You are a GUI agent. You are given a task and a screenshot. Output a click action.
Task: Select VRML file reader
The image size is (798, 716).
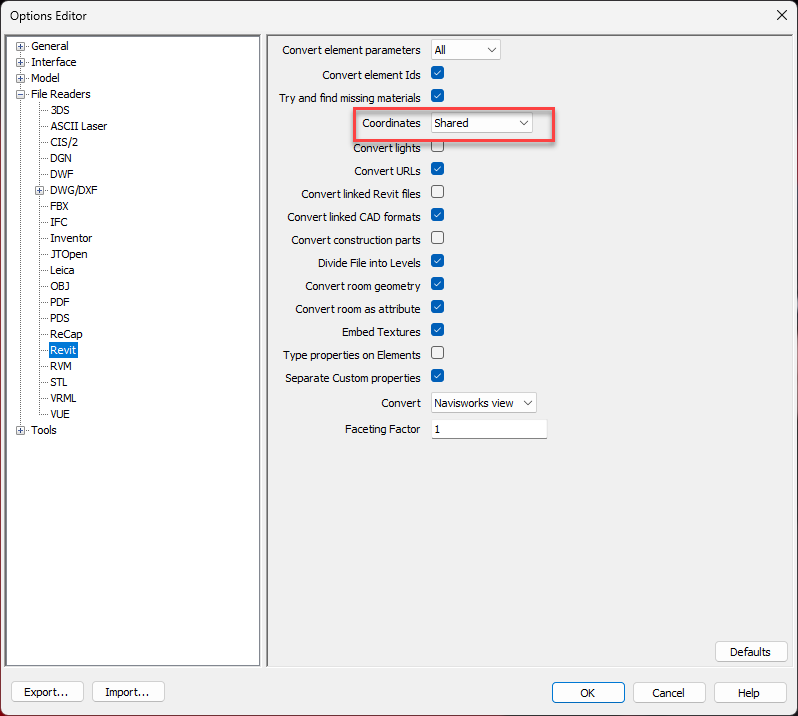[x=63, y=398]
